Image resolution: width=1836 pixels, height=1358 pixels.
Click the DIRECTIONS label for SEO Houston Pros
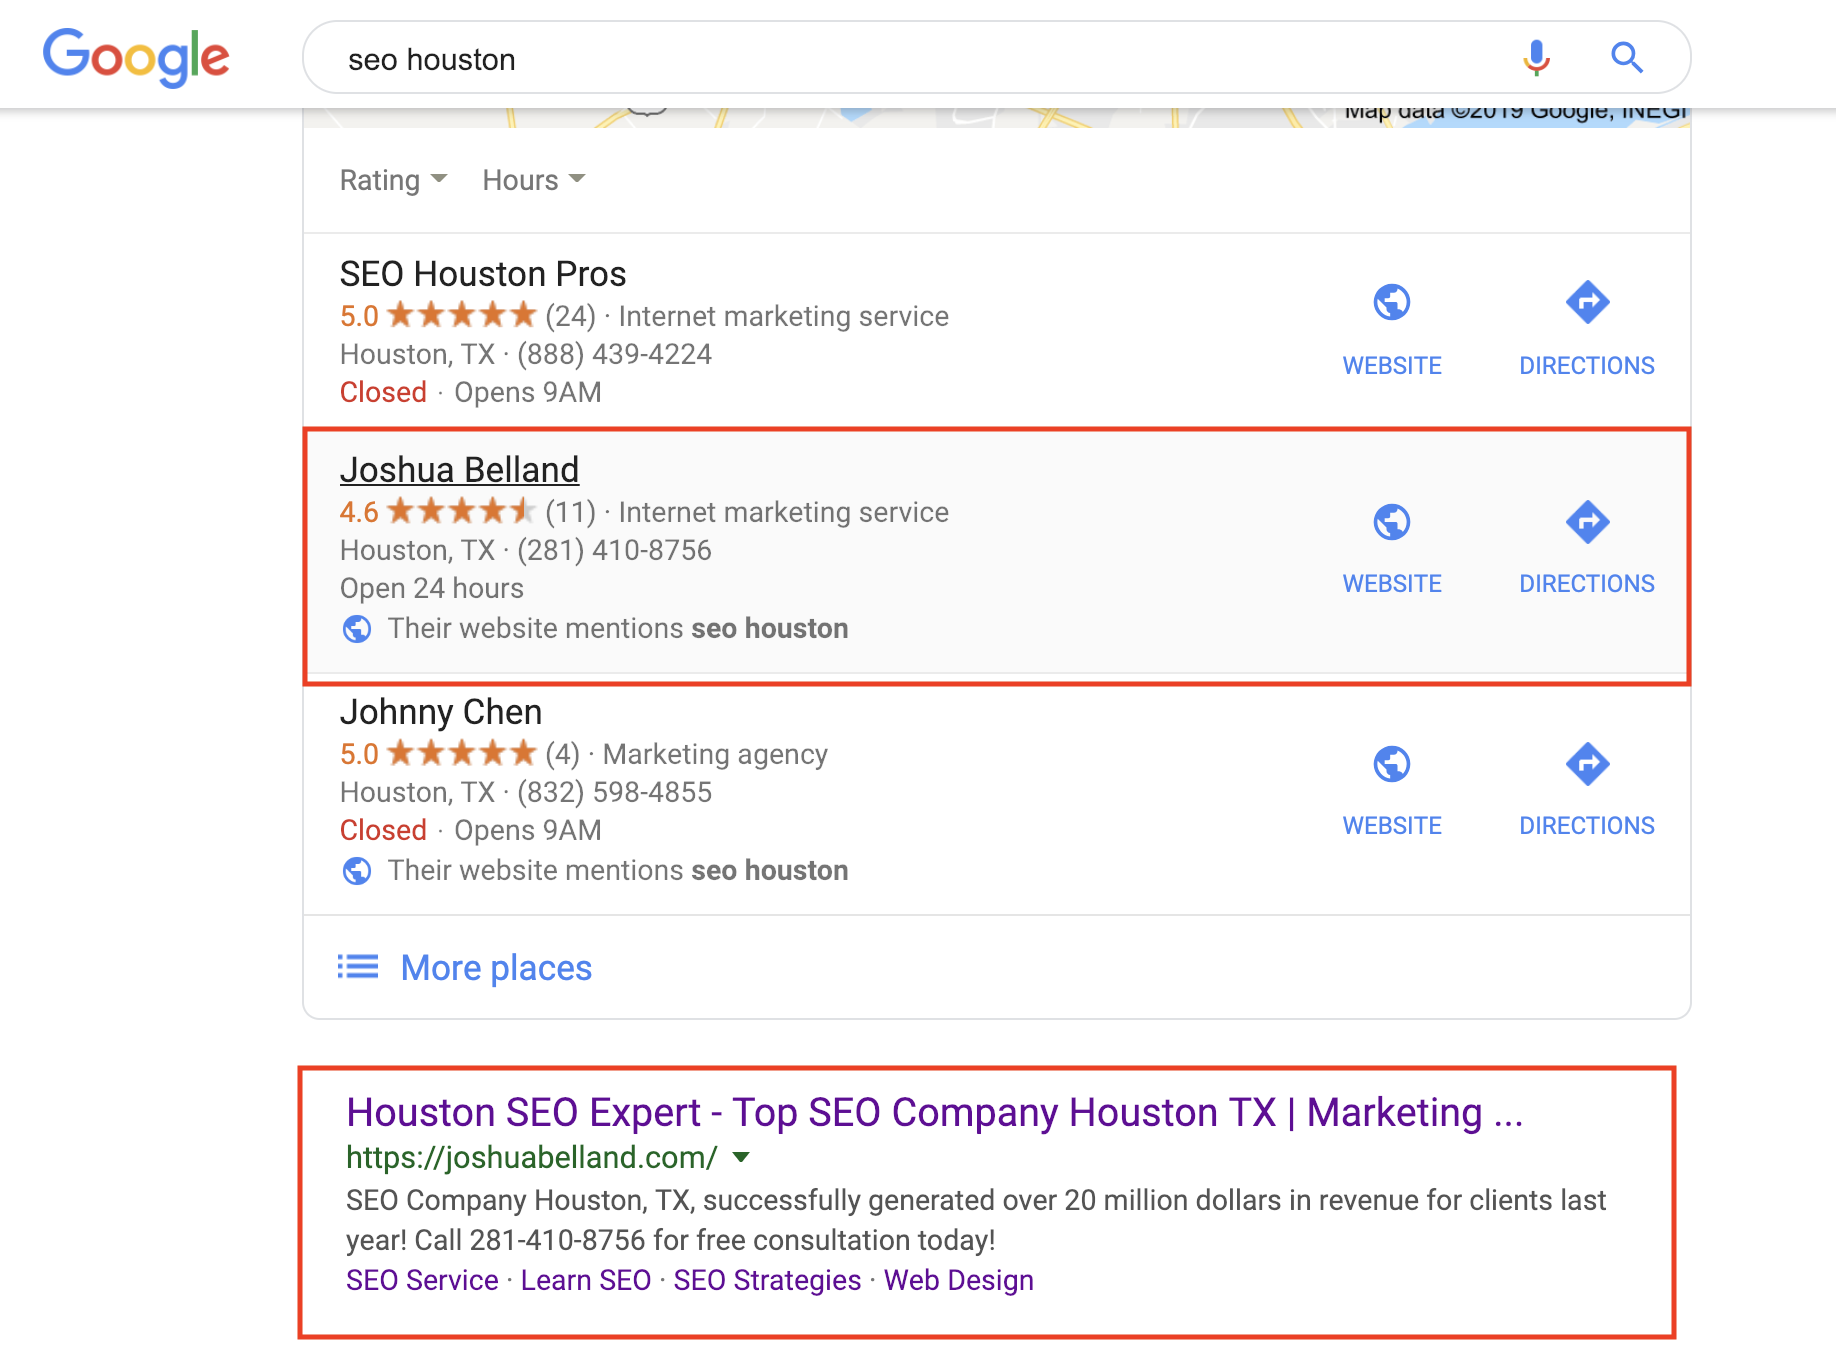(x=1587, y=366)
